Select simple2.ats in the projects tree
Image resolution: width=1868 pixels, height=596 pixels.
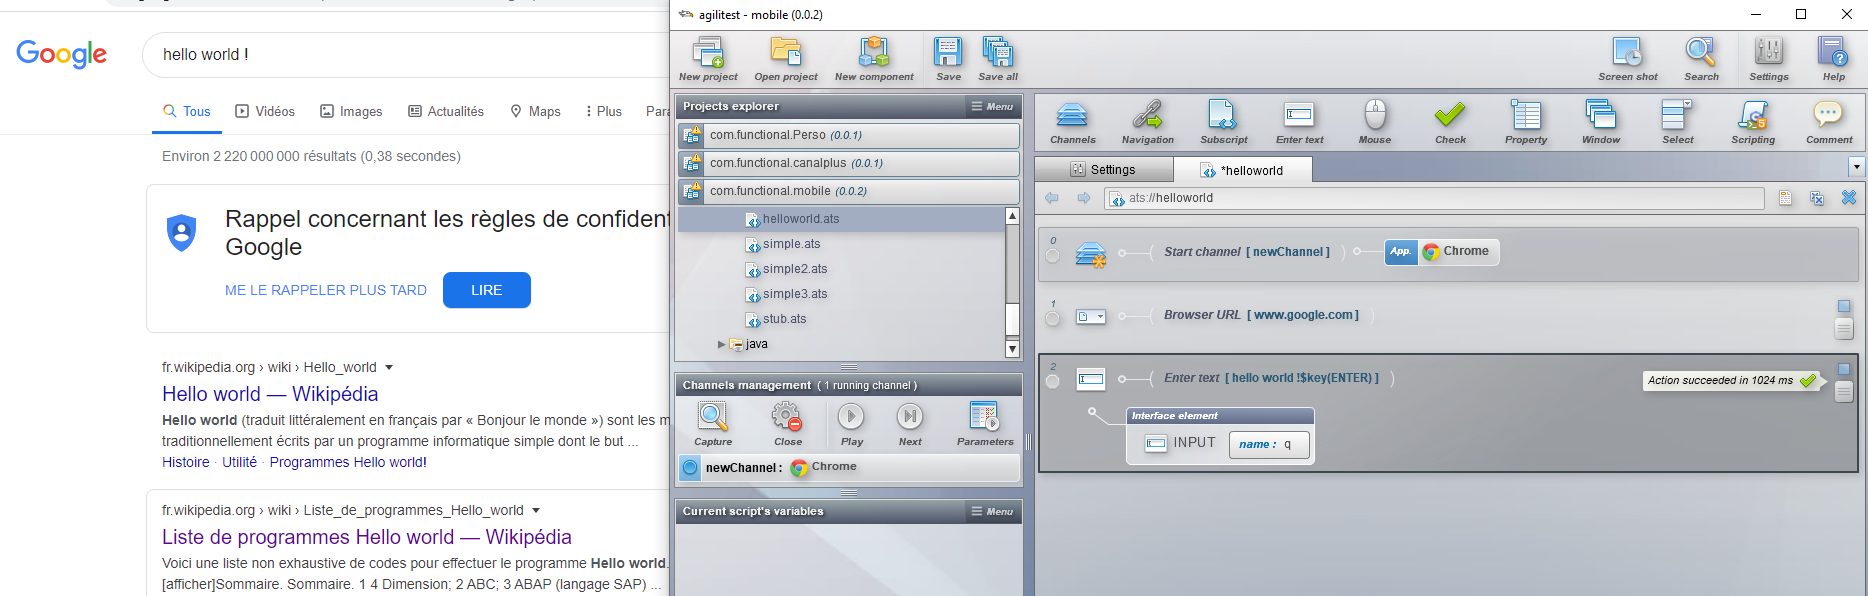pyautogui.click(x=795, y=269)
